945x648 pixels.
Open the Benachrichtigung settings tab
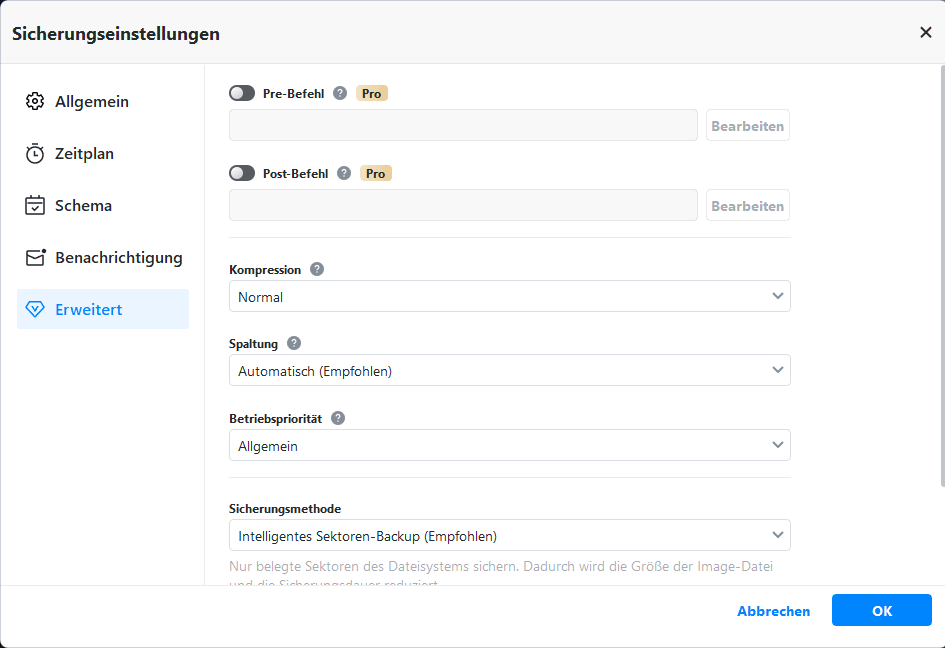(x=118, y=258)
